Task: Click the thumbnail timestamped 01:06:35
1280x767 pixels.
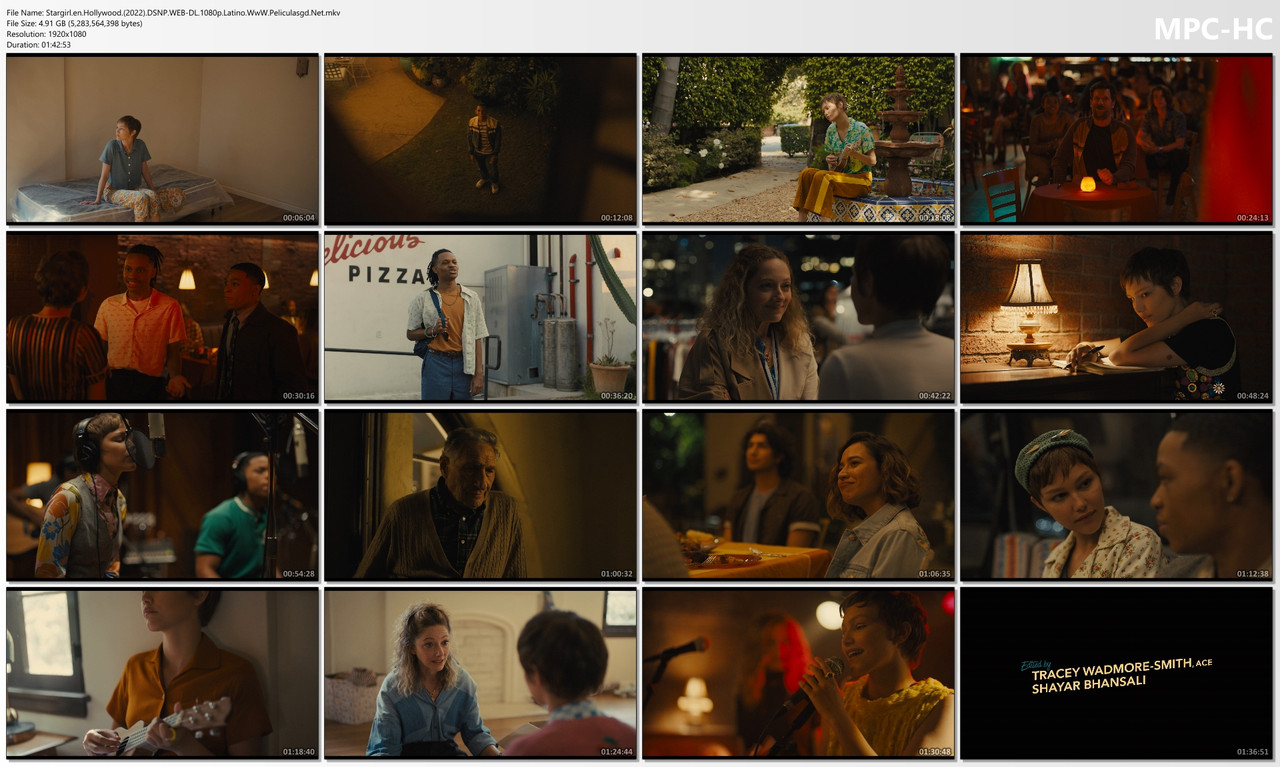Action: pyautogui.click(x=798, y=496)
